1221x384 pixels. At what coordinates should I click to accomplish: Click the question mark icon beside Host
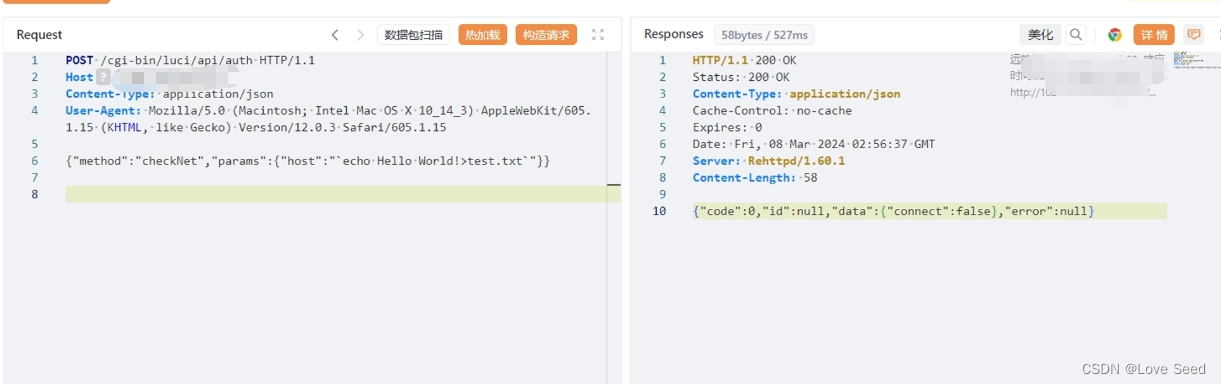103,77
